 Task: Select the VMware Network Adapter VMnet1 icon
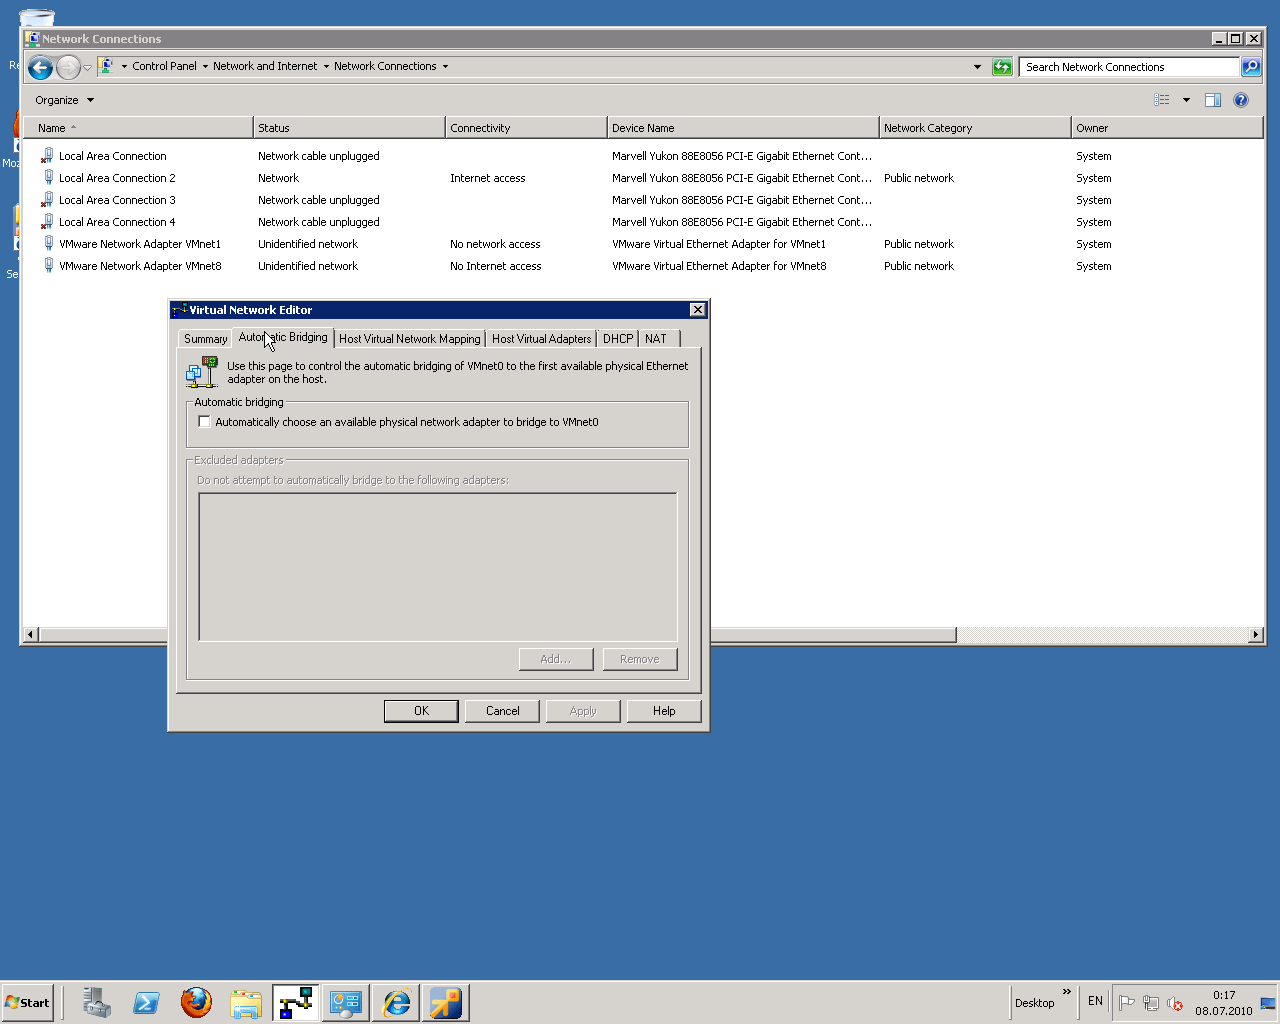(x=47, y=244)
